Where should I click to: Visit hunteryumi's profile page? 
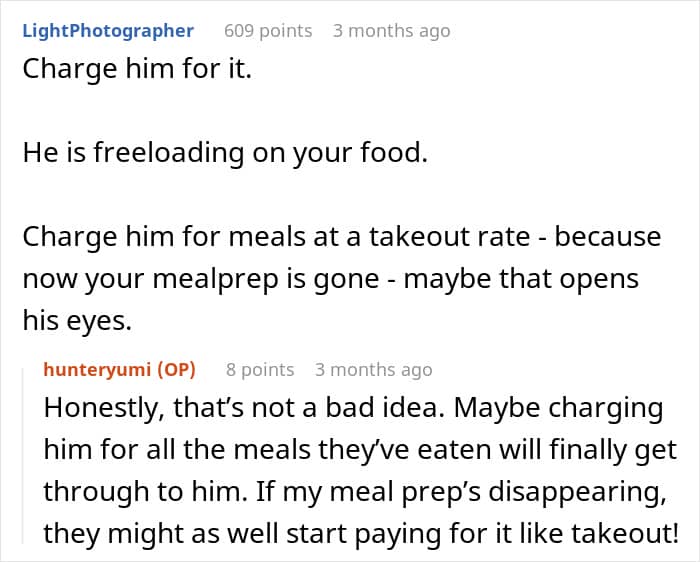[98, 369]
